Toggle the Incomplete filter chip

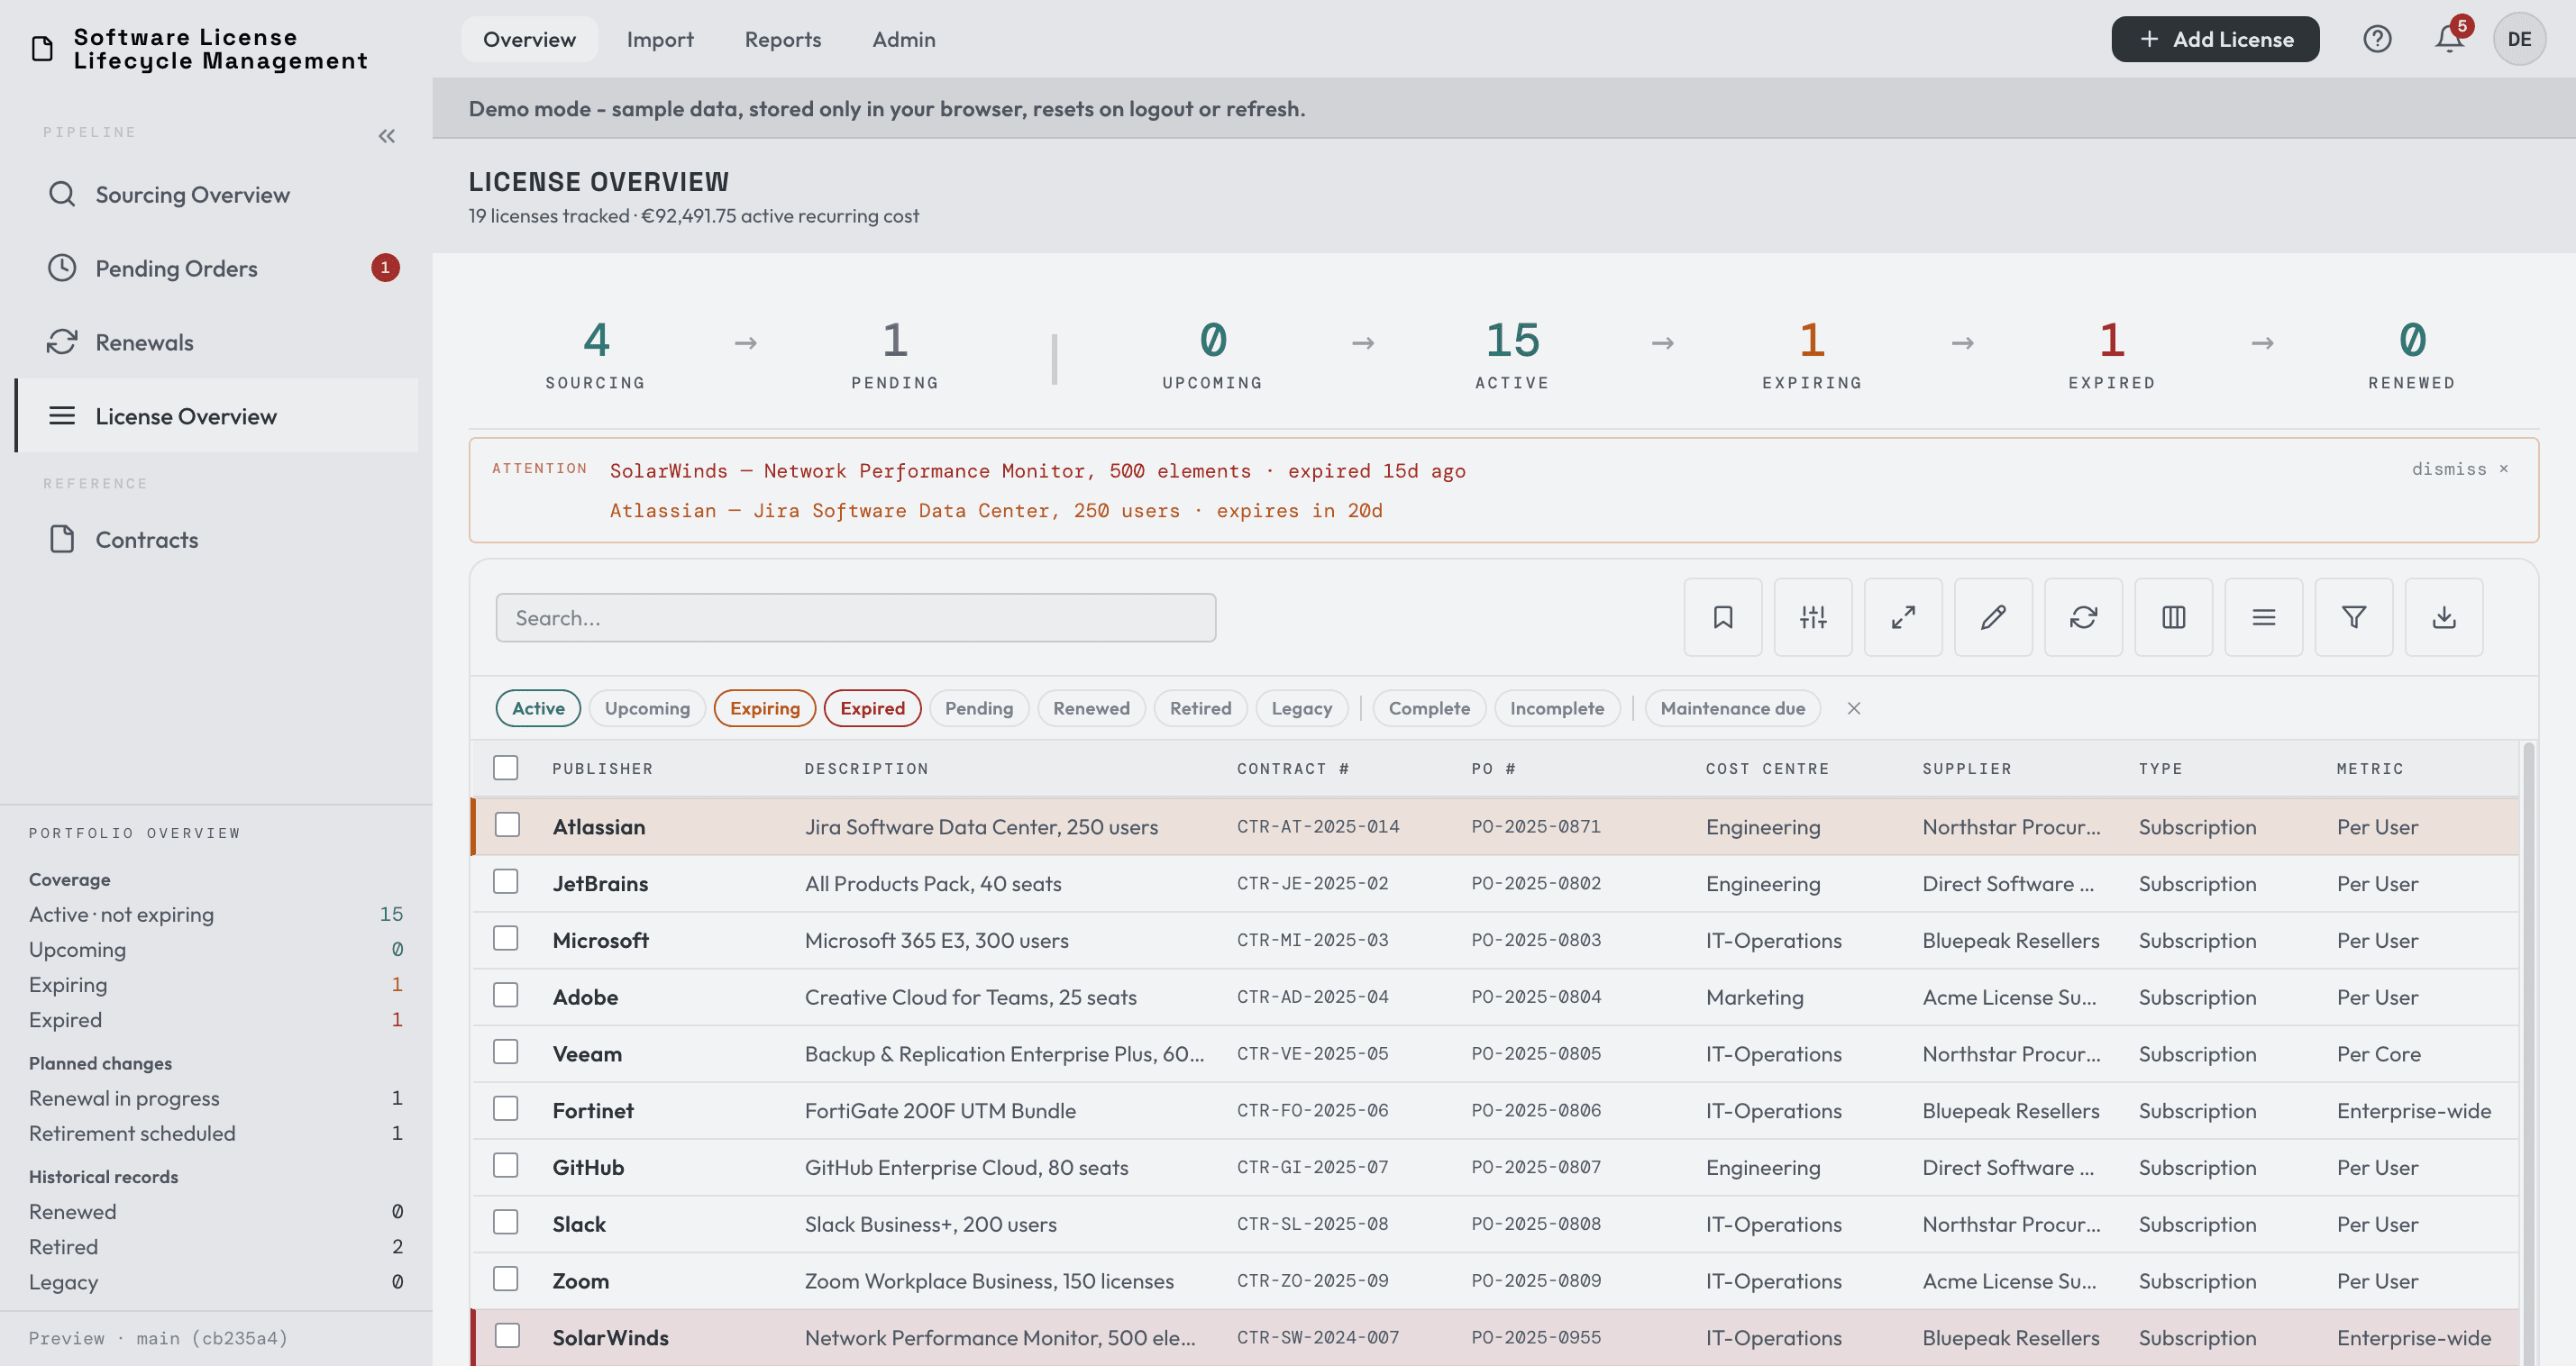pos(1556,708)
